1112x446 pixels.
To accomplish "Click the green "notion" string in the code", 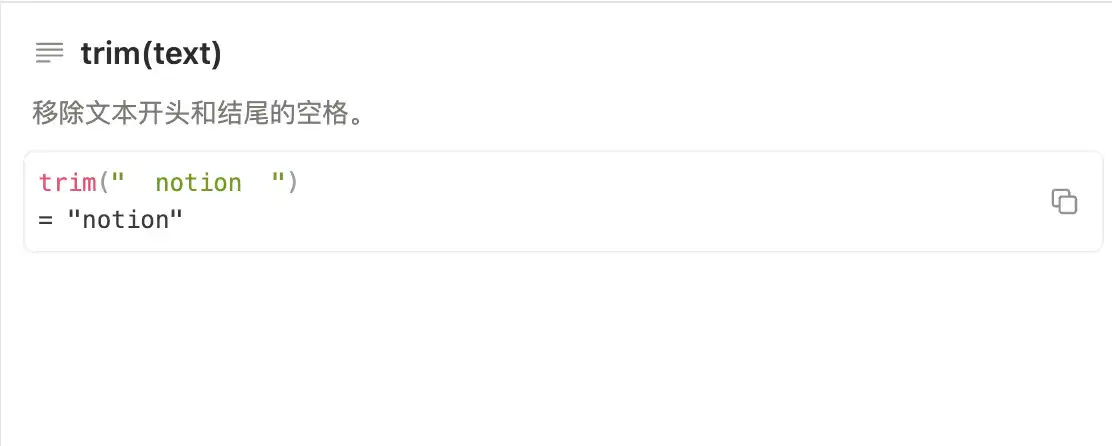I will point(199,183).
